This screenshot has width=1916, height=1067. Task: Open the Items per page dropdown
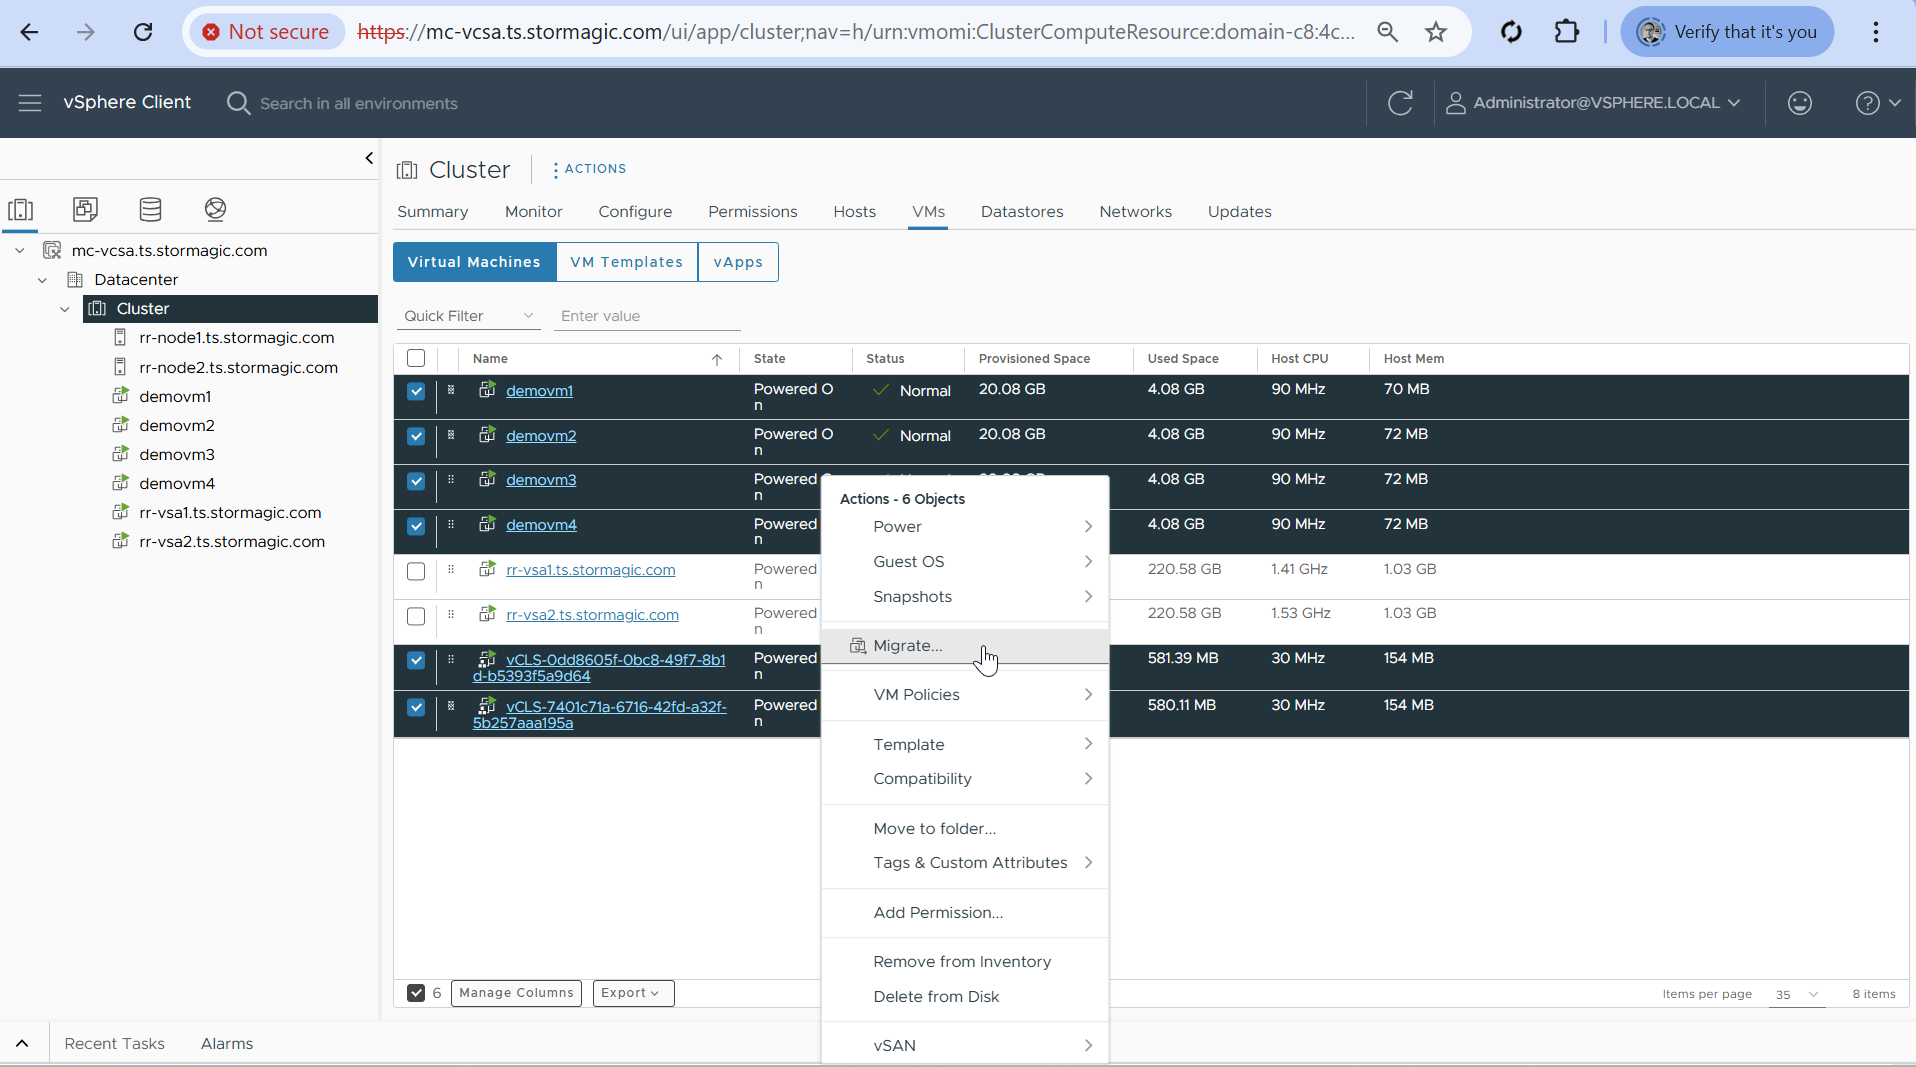click(1797, 994)
